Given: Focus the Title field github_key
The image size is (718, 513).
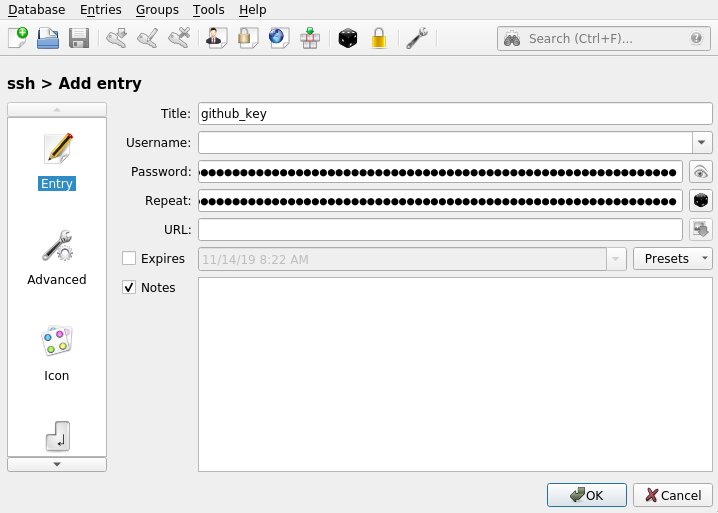Looking at the screenshot, I should point(455,114).
